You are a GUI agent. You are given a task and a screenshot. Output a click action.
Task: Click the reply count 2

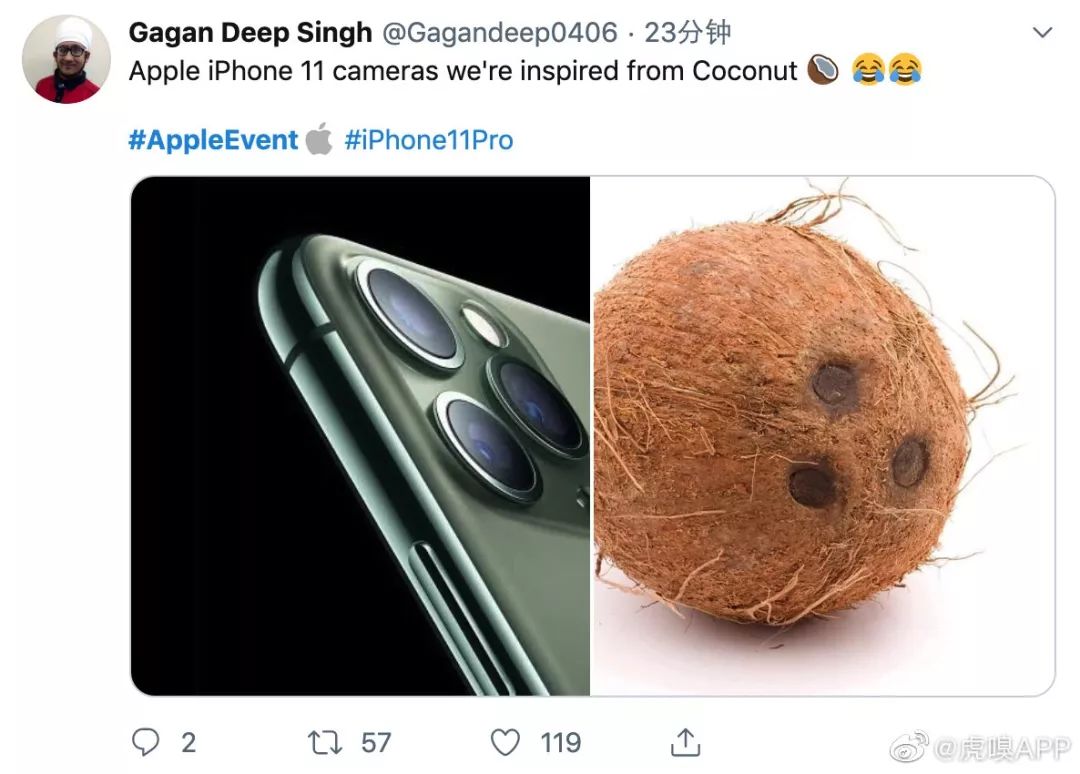pos(188,742)
